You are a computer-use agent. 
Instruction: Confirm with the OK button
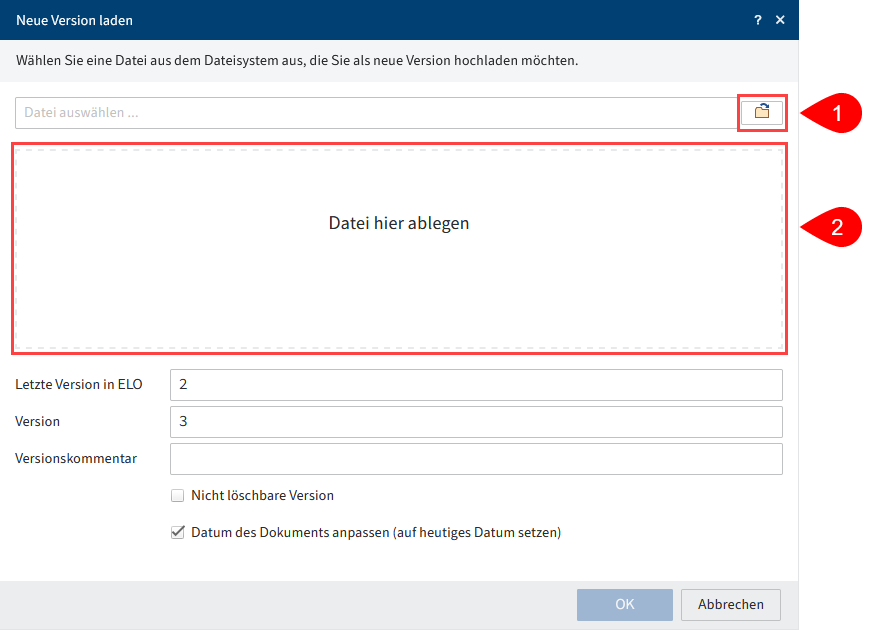coord(625,604)
